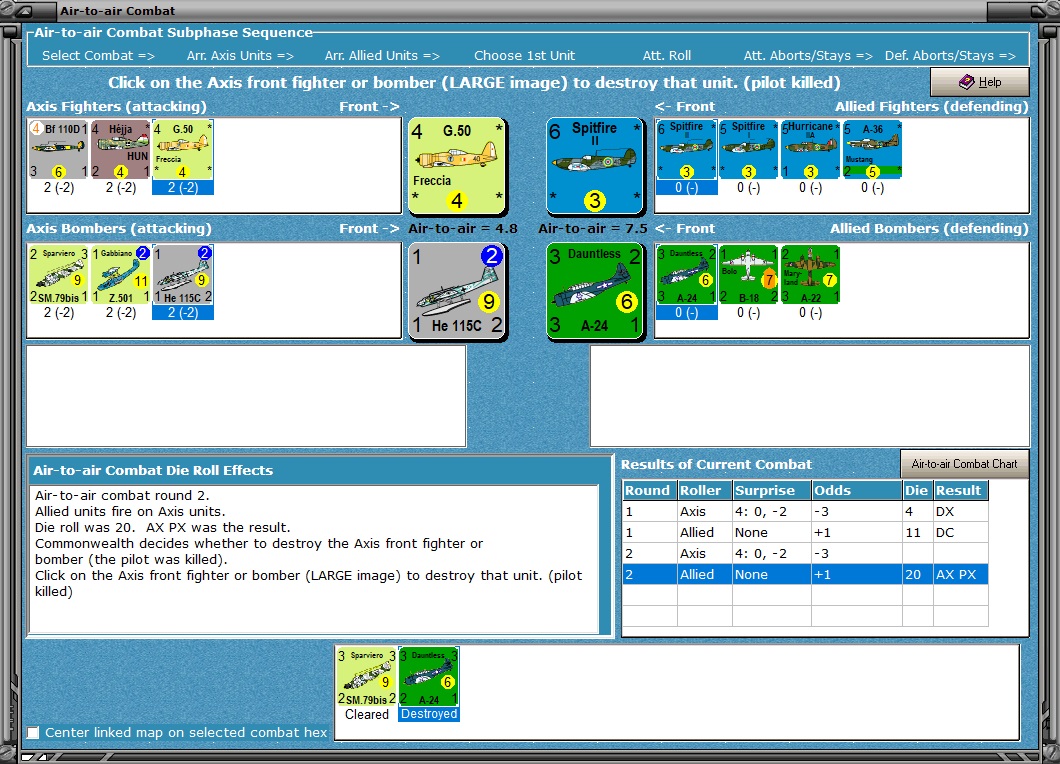Click the Surprise column header
This screenshot has width=1060, height=764.
(772, 490)
